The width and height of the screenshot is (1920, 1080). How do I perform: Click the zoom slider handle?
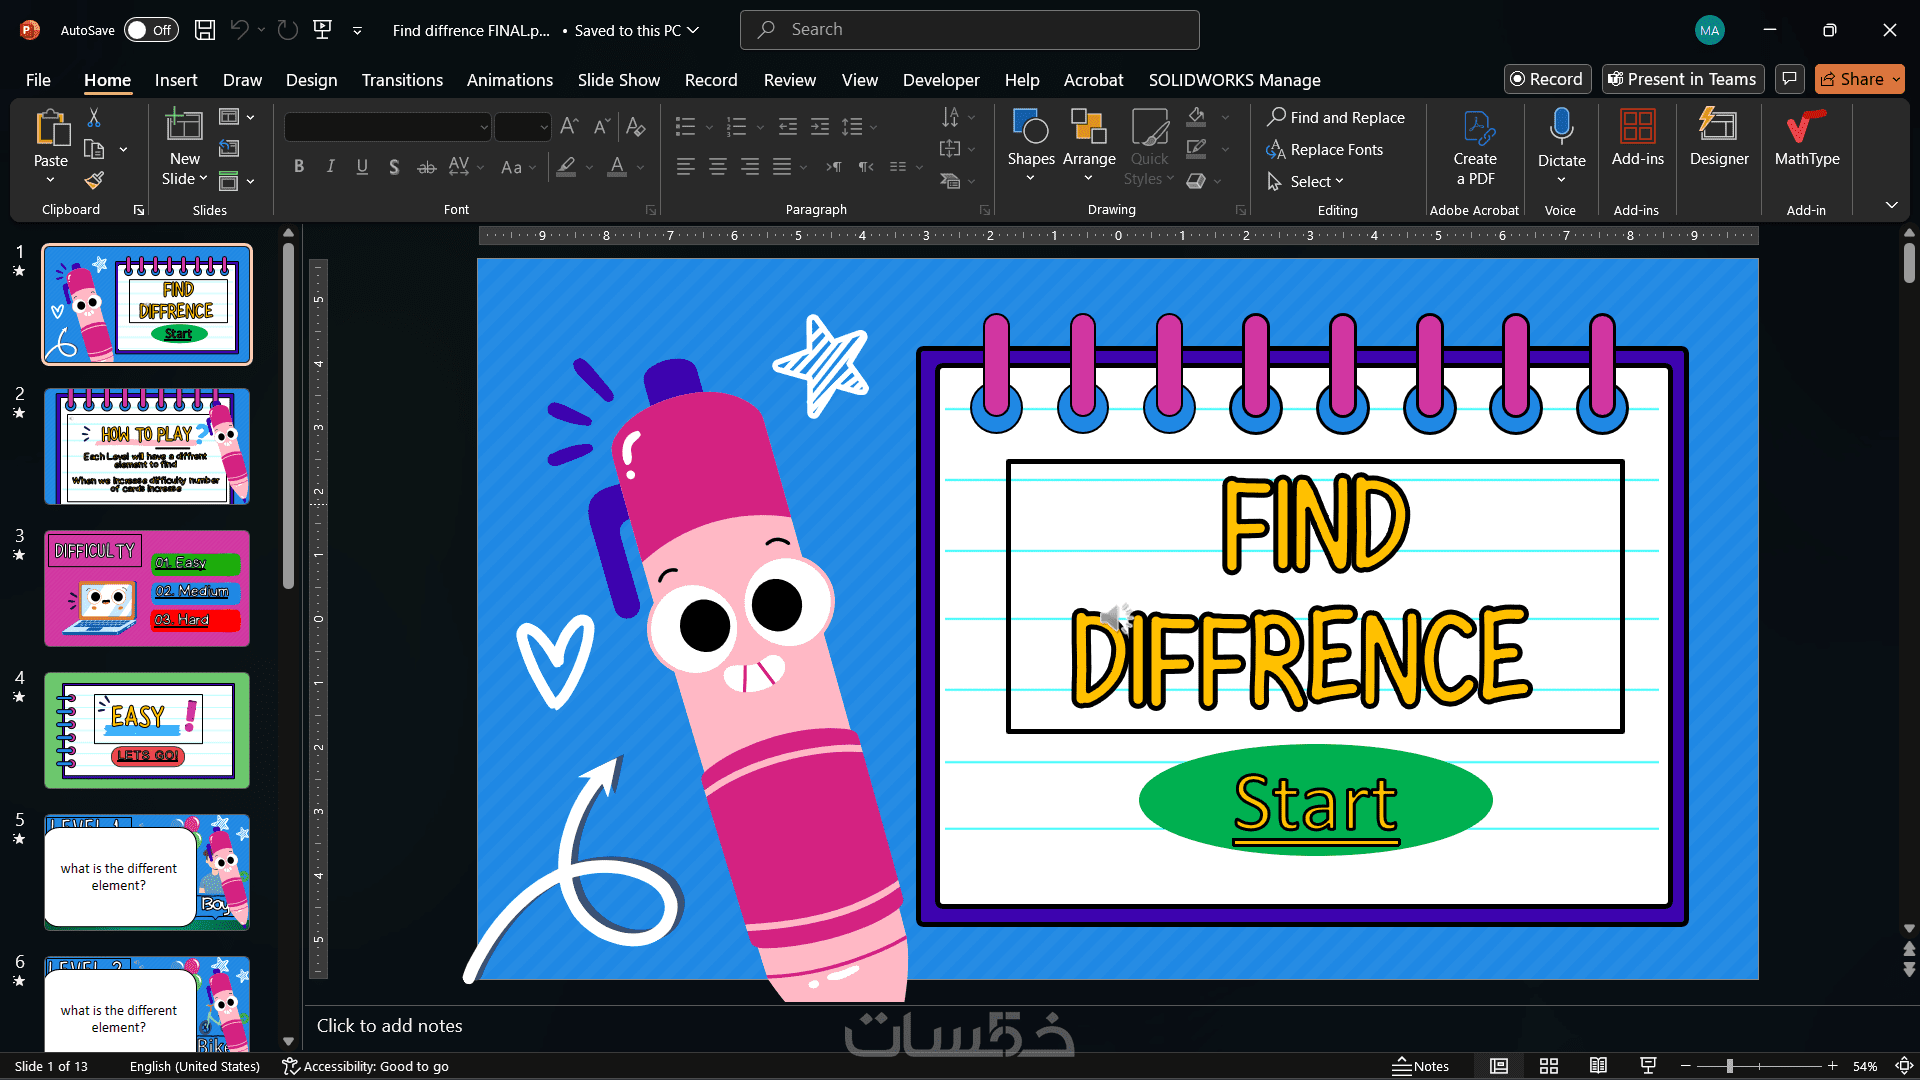coord(1729,1066)
